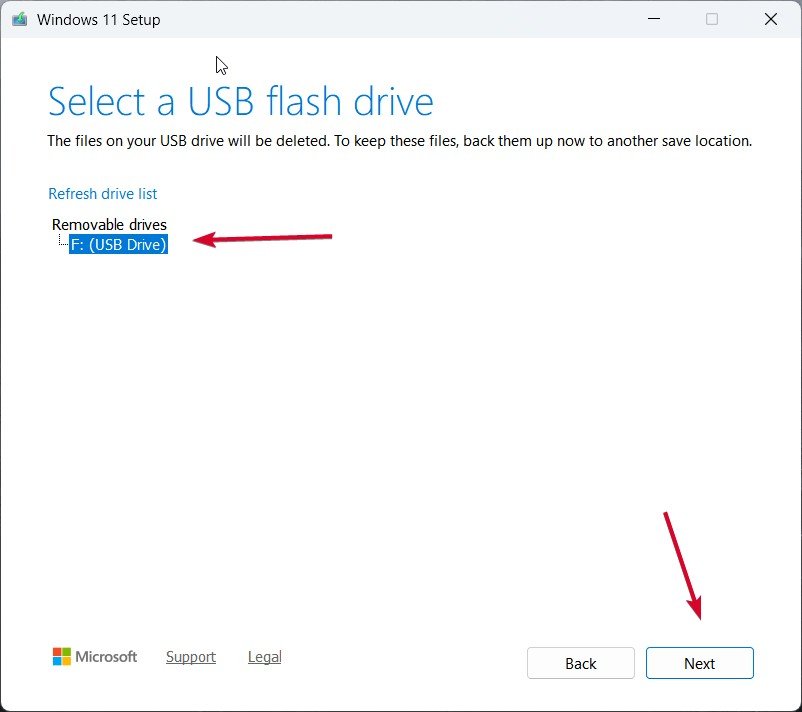Click the Select a USB flash drive heading

(240, 101)
